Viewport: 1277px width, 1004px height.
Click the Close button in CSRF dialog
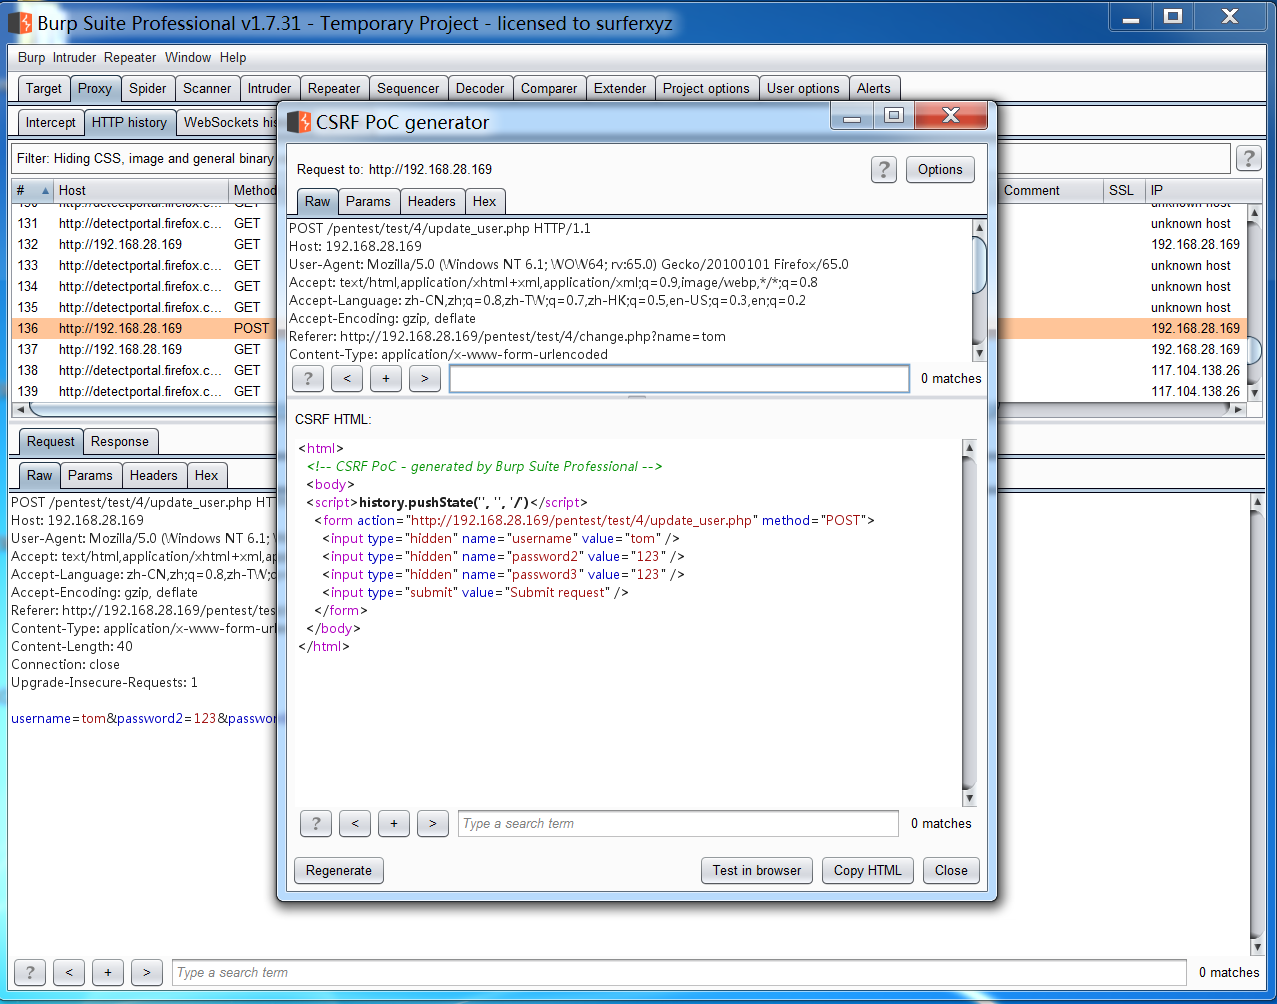coord(951,870)
